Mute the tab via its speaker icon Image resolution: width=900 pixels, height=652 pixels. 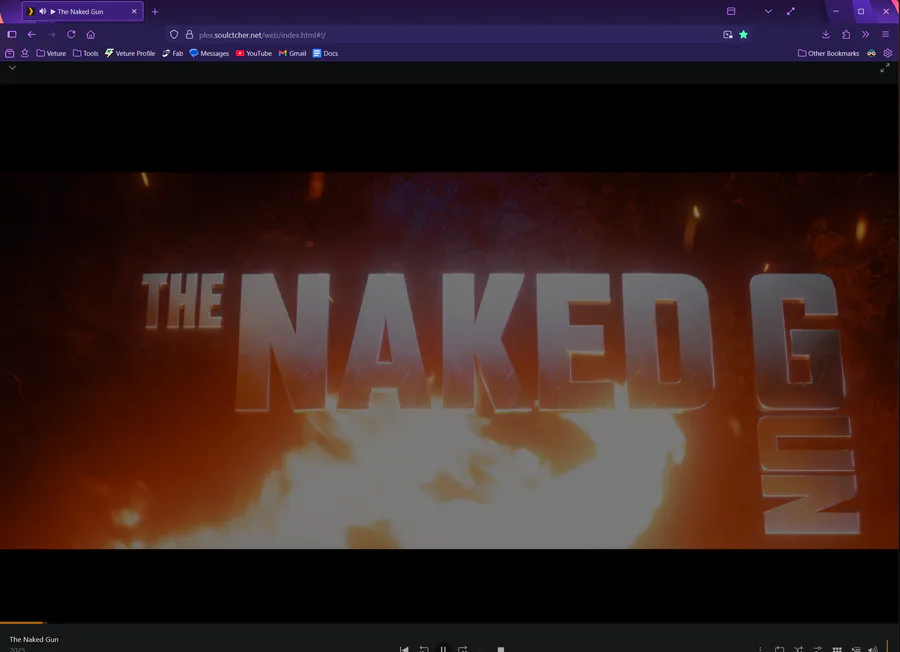click(x=42, y=11)
